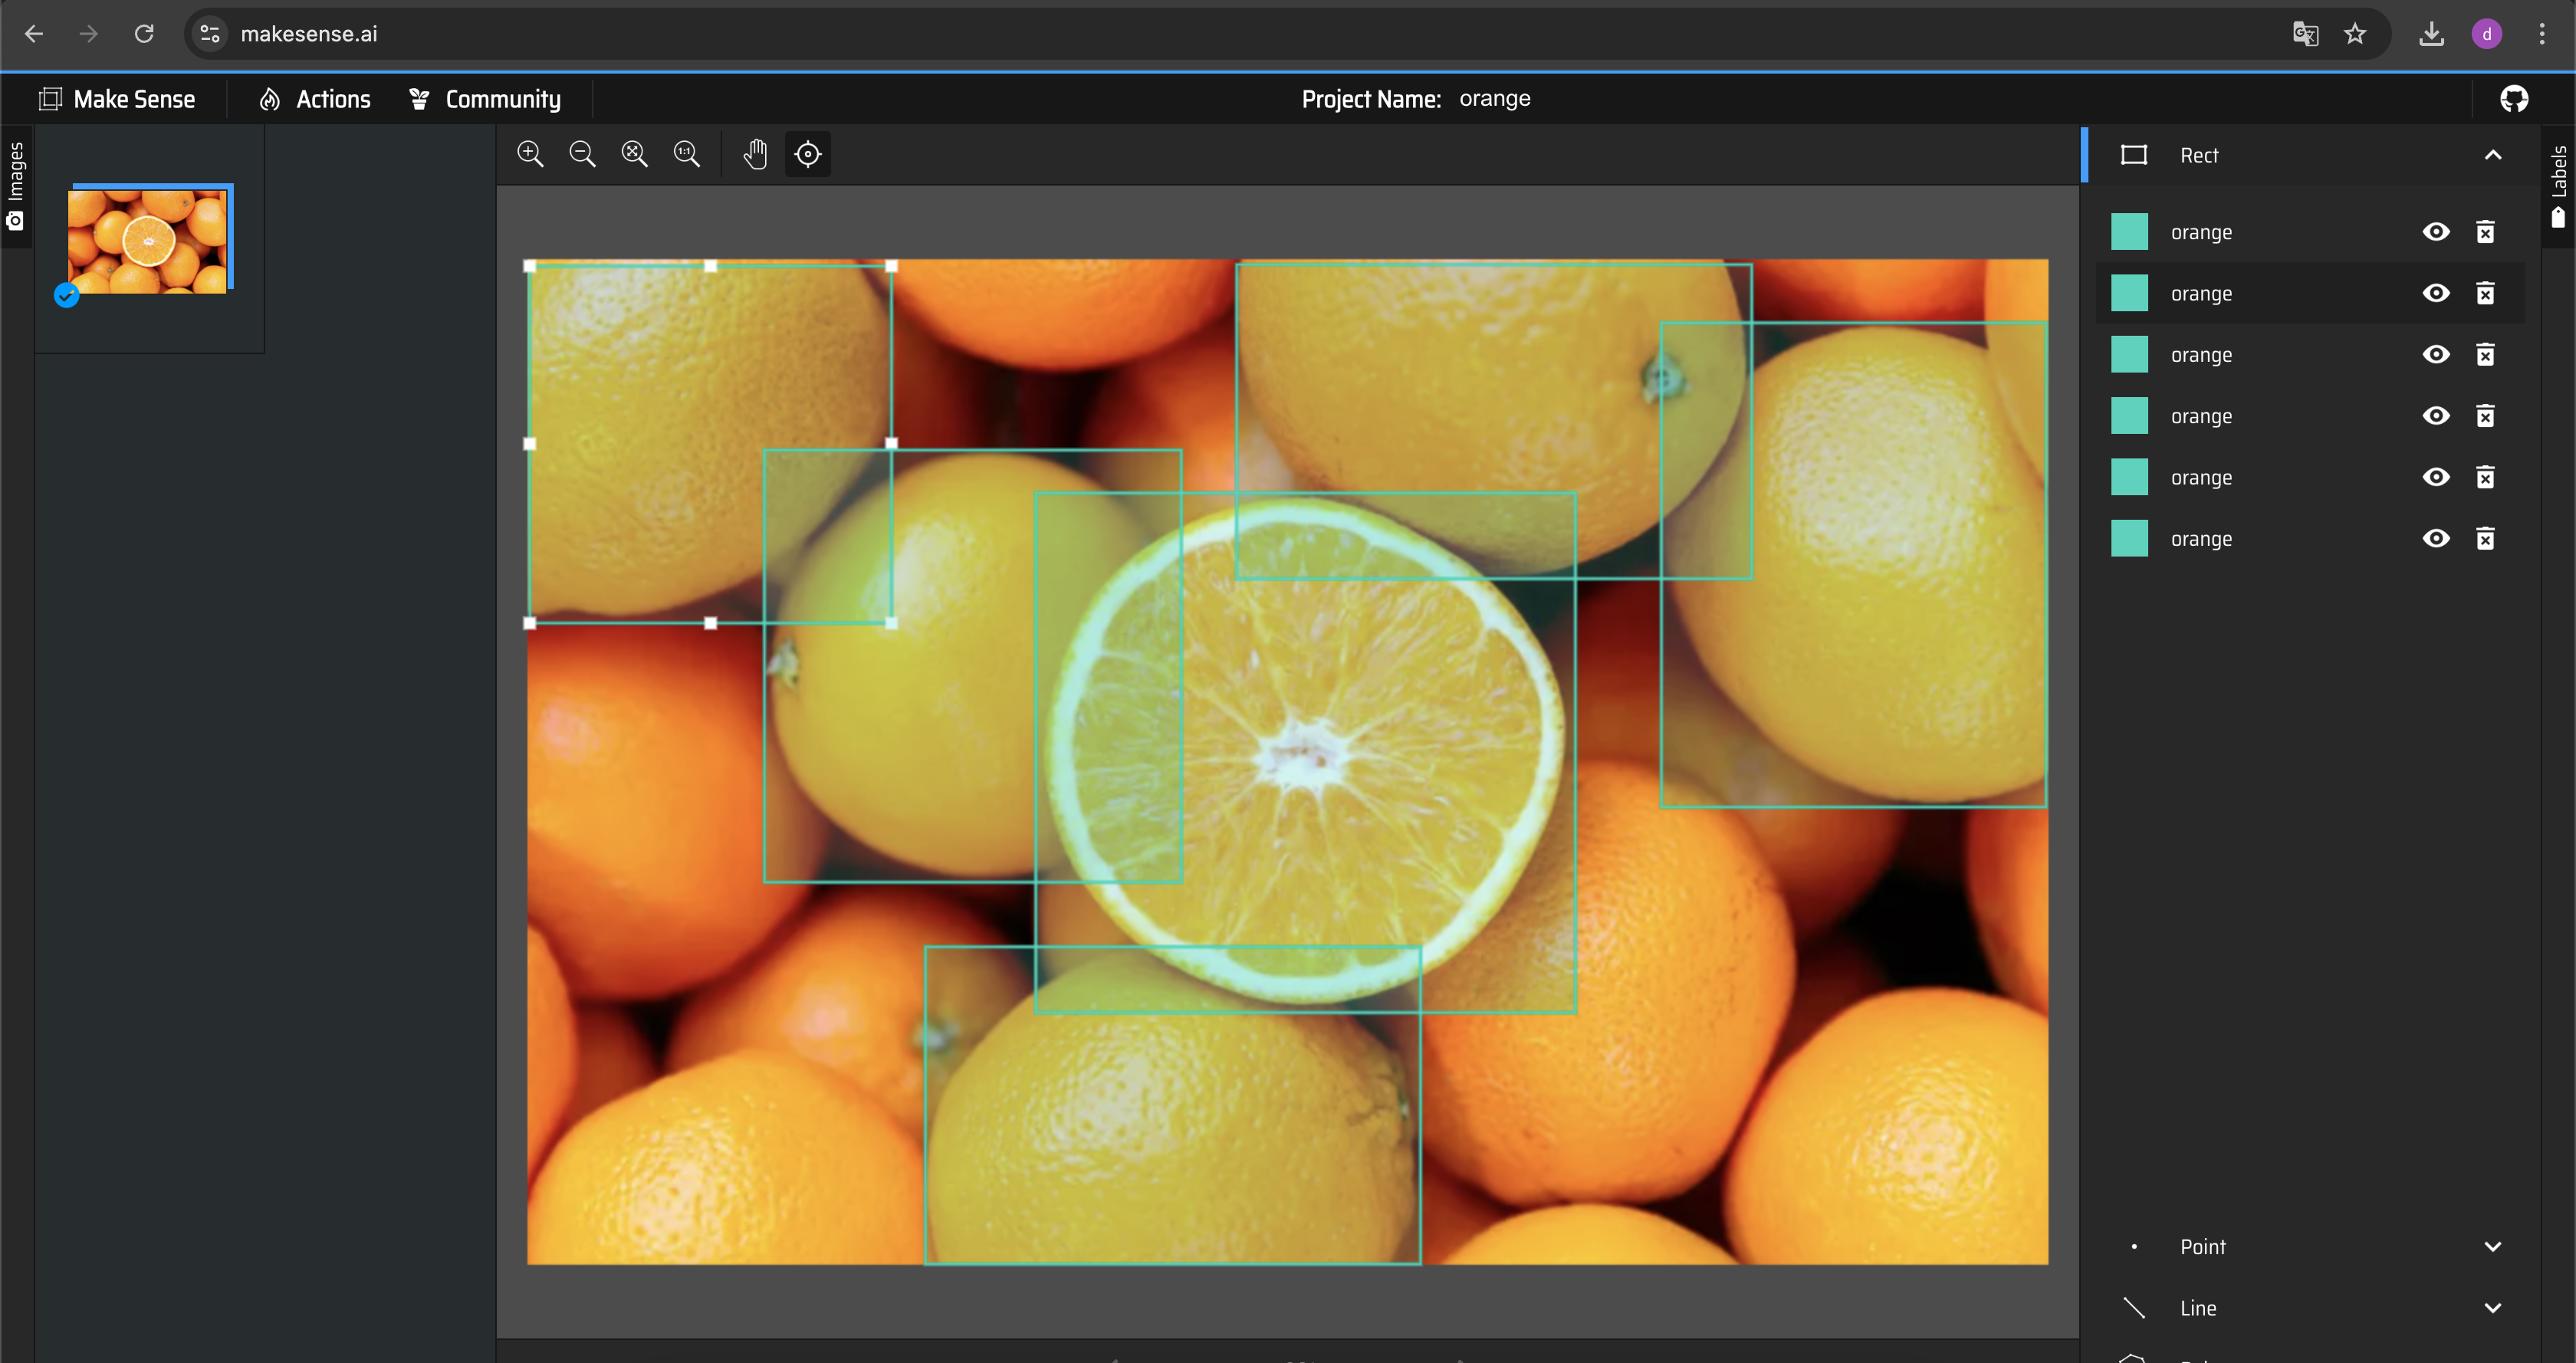Viewport: 2576px width, 1363px height.
Task: Click the Point section header label
Action: (2203, 1246)
